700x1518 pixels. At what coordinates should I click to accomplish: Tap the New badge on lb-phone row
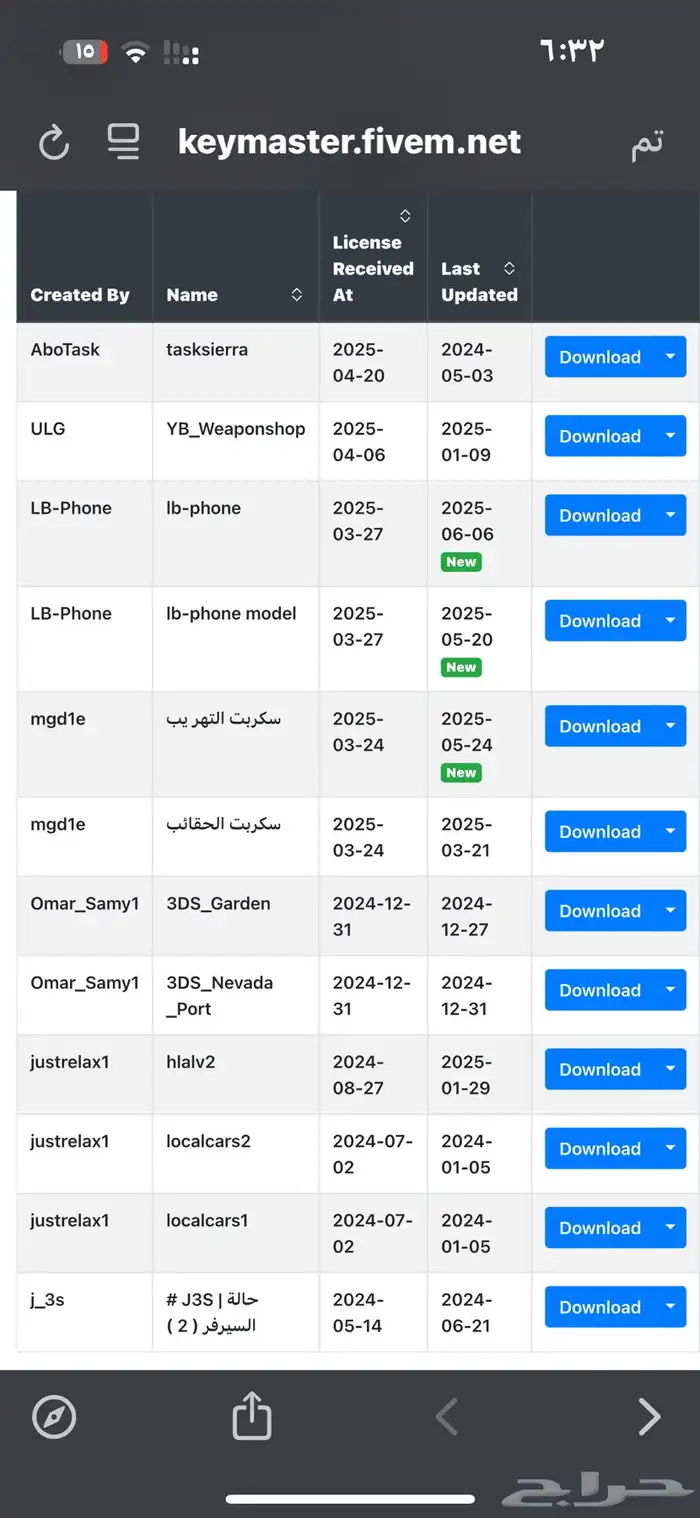(x=460, y=562)
